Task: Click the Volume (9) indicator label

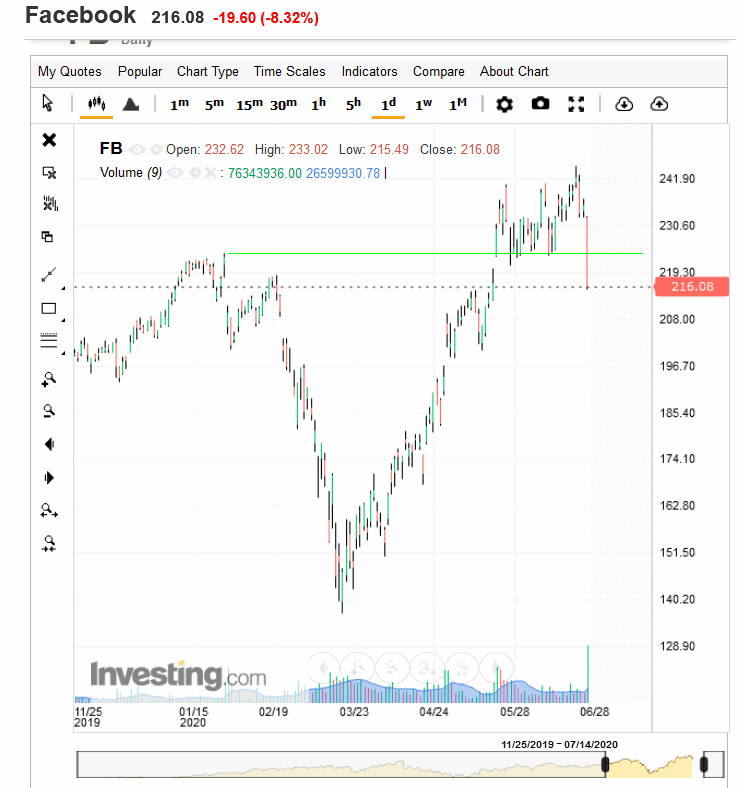Action: [131, 173]
